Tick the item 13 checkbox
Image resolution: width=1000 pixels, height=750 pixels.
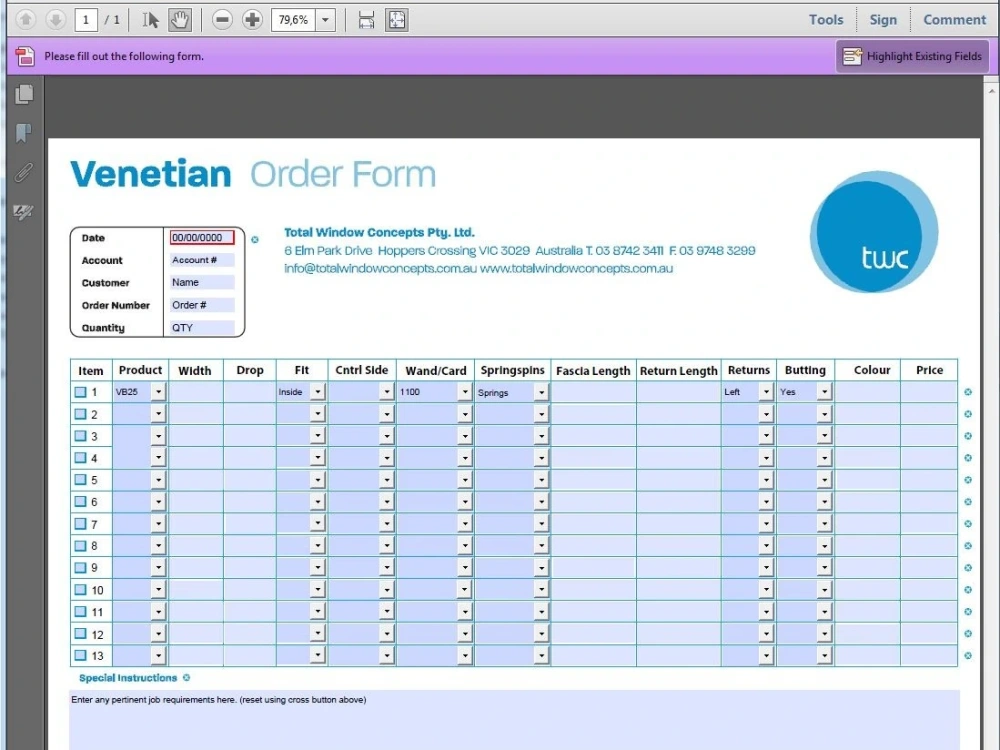[x=80, y=655]
